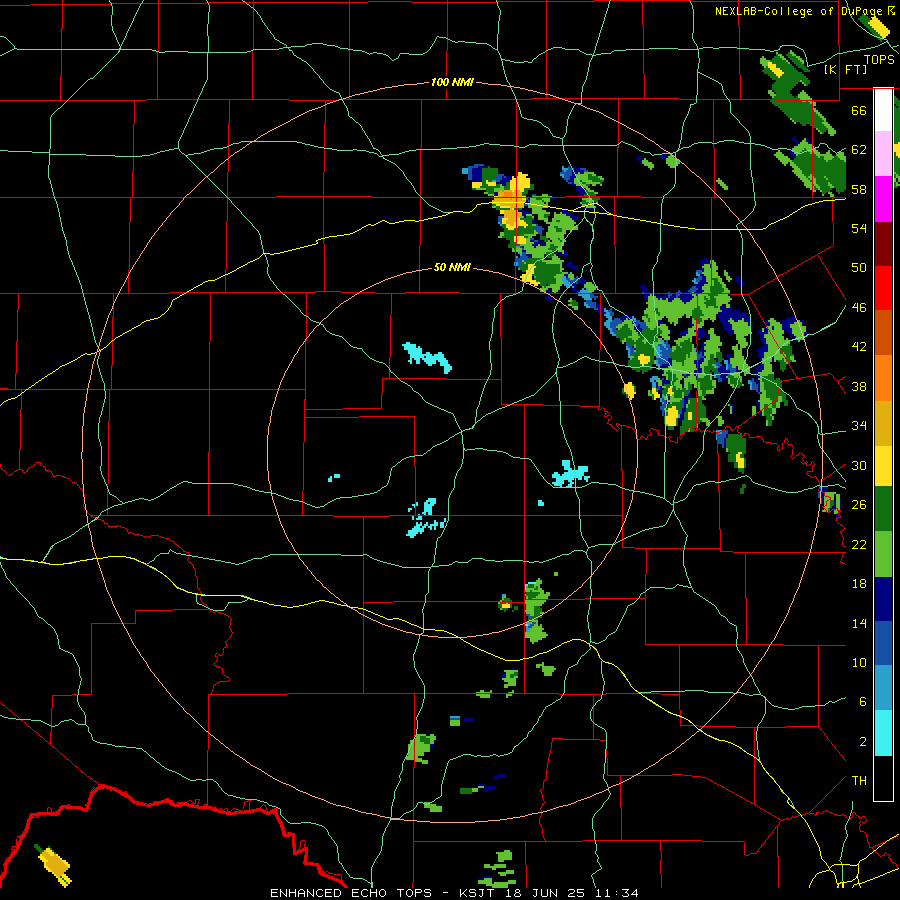This screenshot has width=900, height=900.
Task: Click the TOPS legend heading
Action: (x=879, y=59)
